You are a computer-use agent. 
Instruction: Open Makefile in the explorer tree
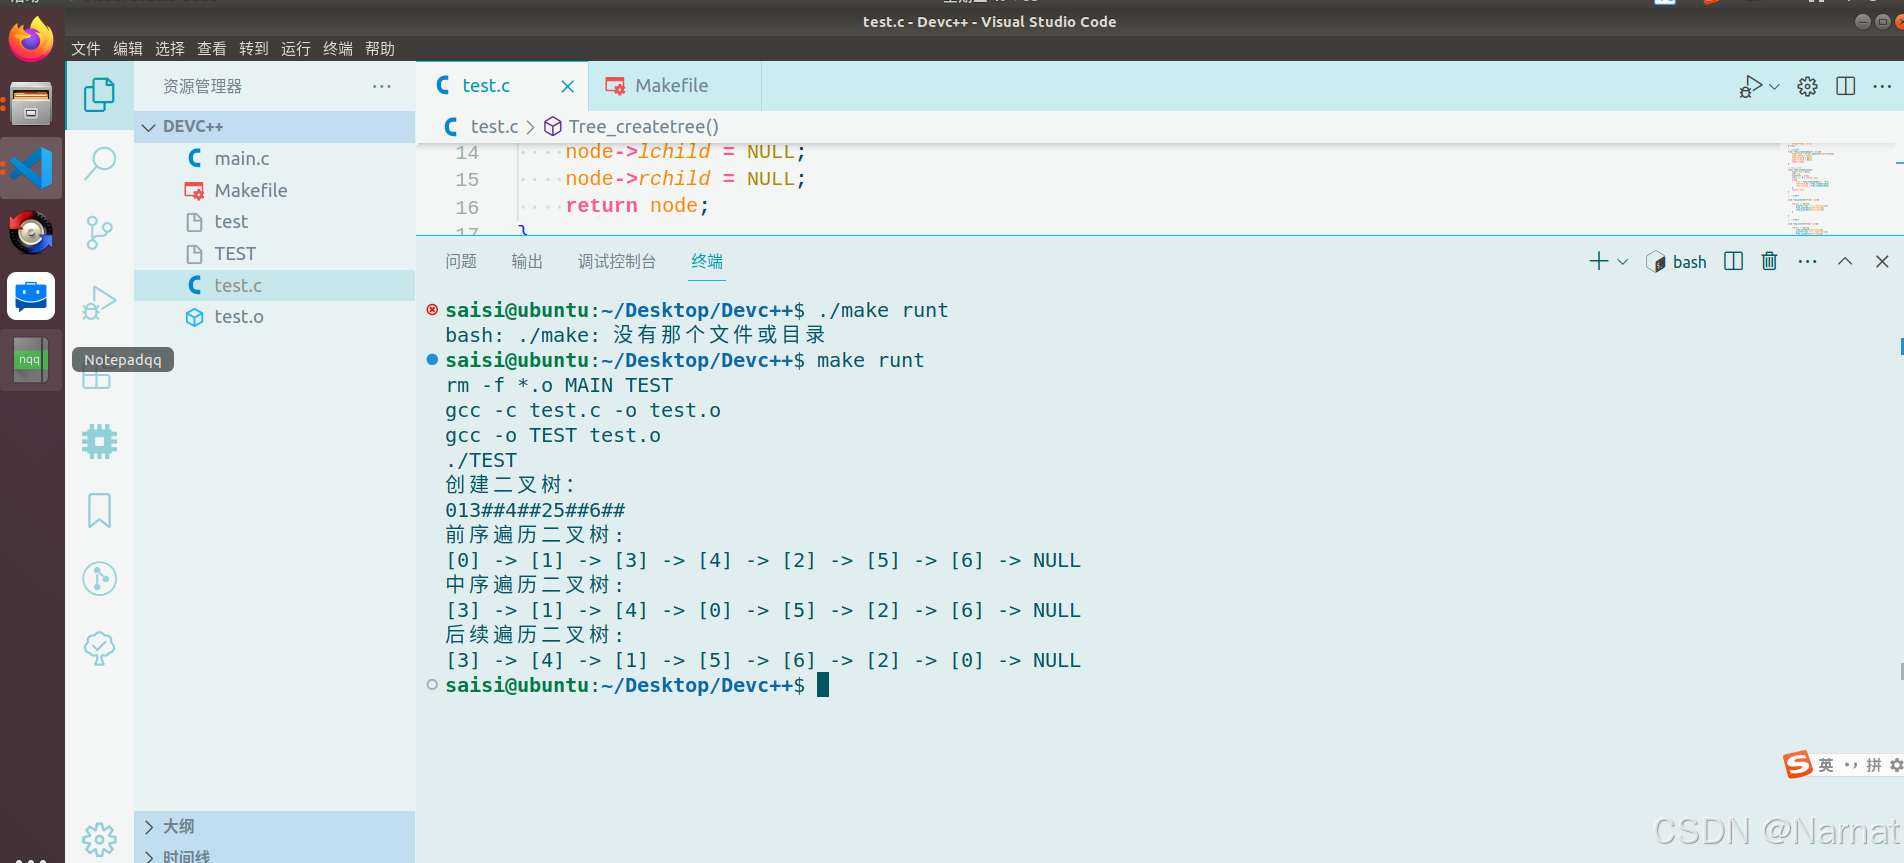tap(275, 190)
